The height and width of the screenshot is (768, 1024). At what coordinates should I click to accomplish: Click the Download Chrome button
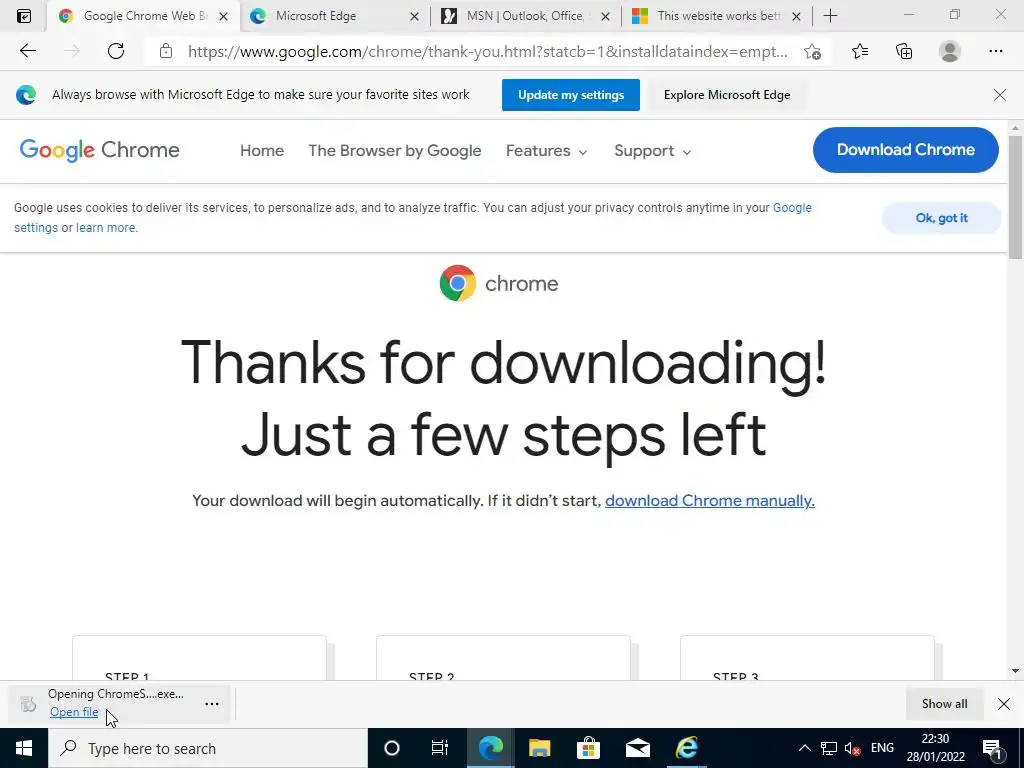[x=905, y=150]
